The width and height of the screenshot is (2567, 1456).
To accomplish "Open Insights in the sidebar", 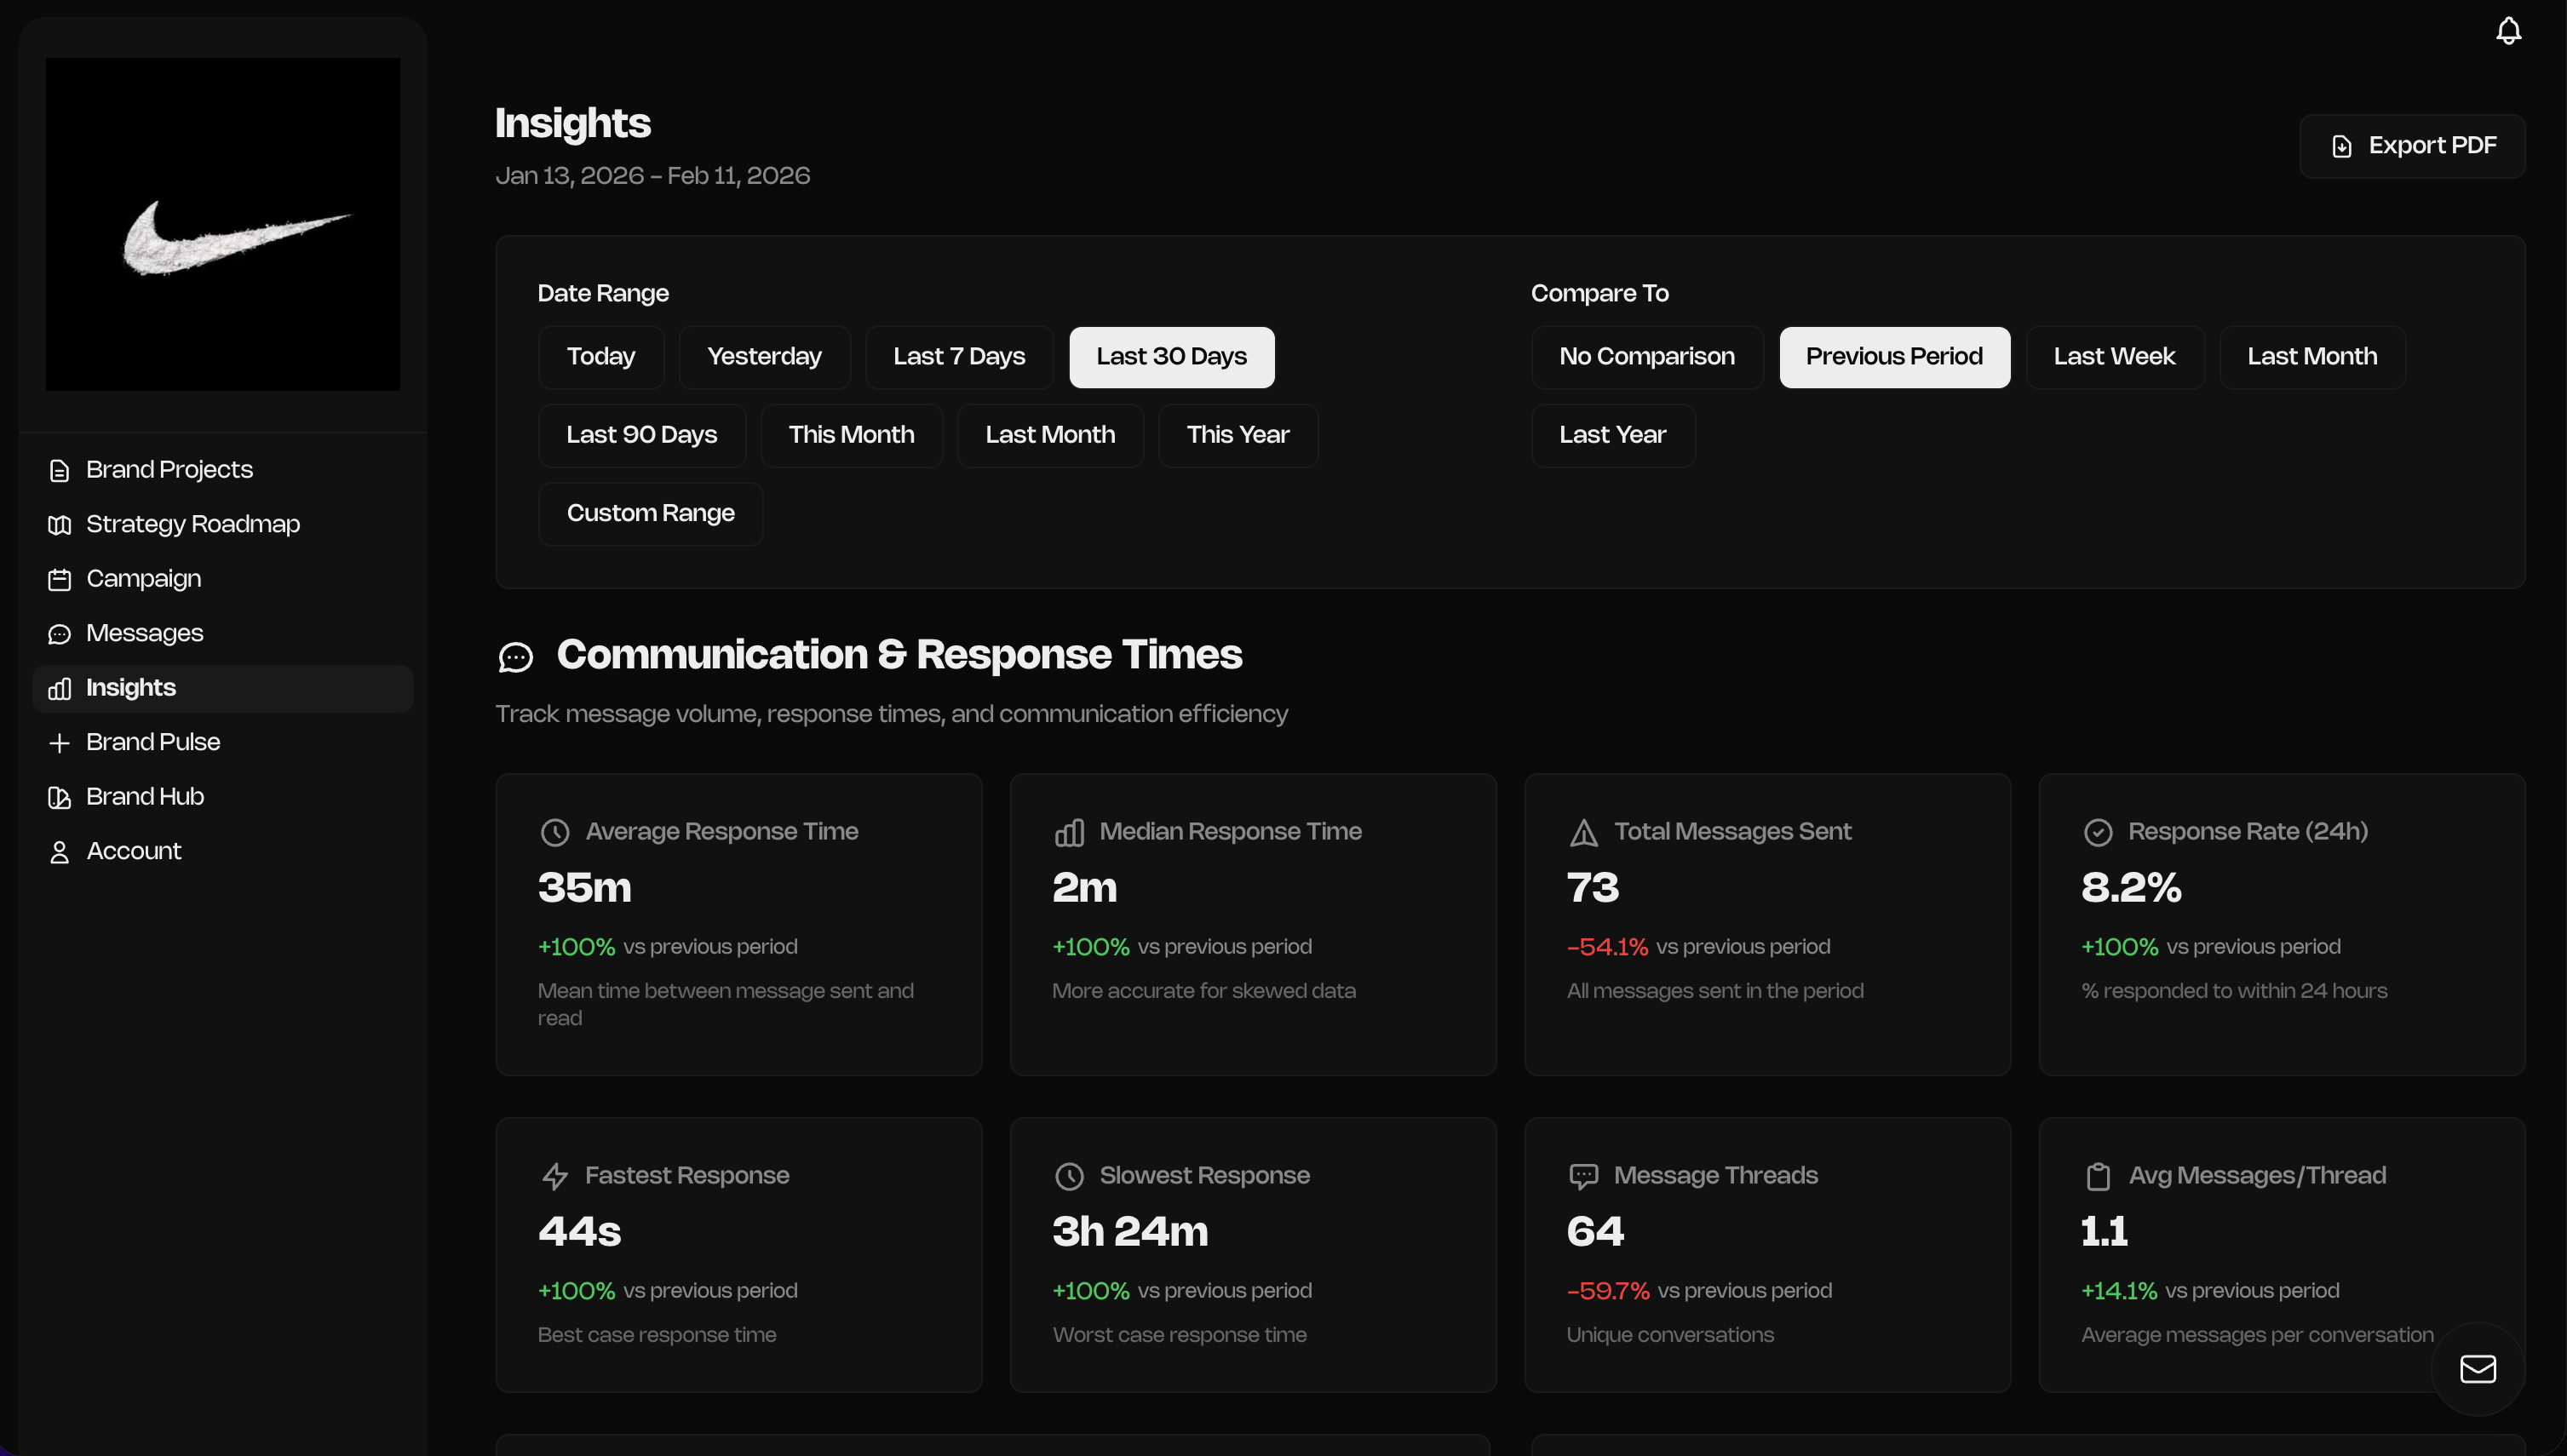I will 131,688.
